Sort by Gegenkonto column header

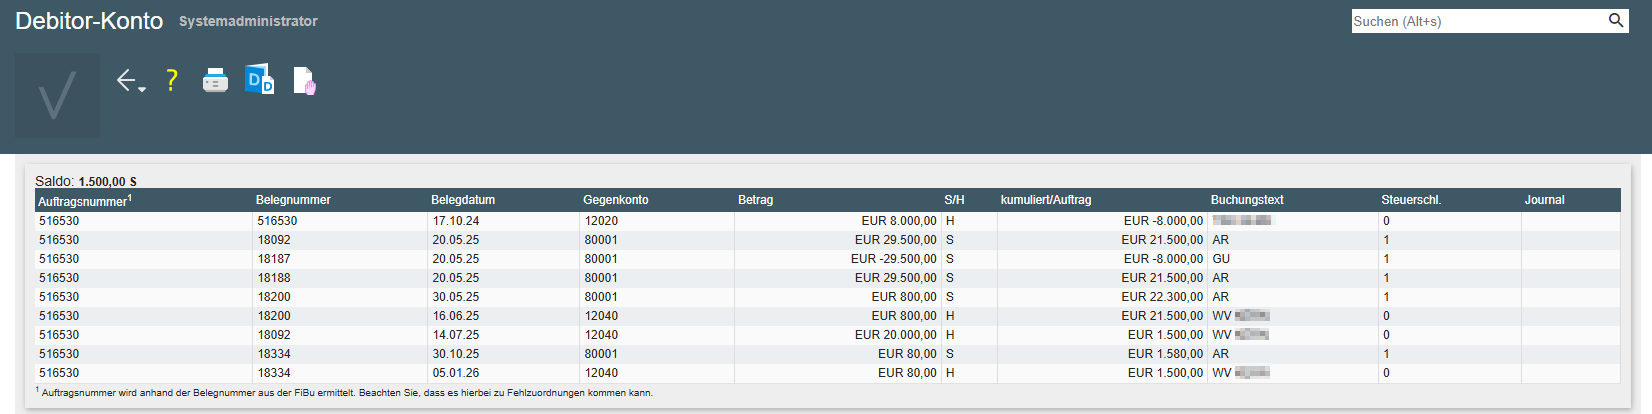[616, 200]
